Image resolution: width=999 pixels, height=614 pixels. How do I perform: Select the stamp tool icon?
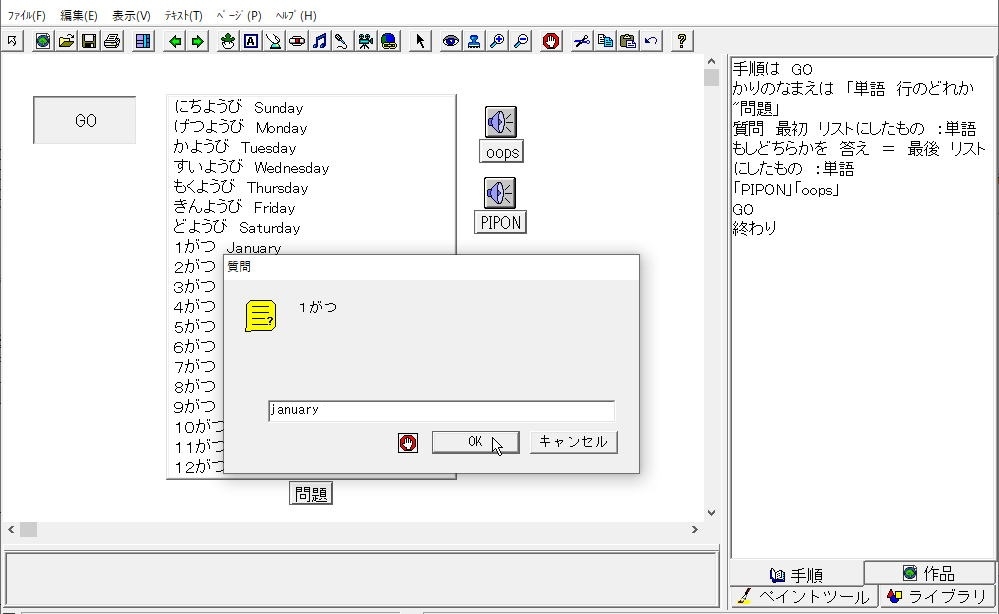point(474,41)
